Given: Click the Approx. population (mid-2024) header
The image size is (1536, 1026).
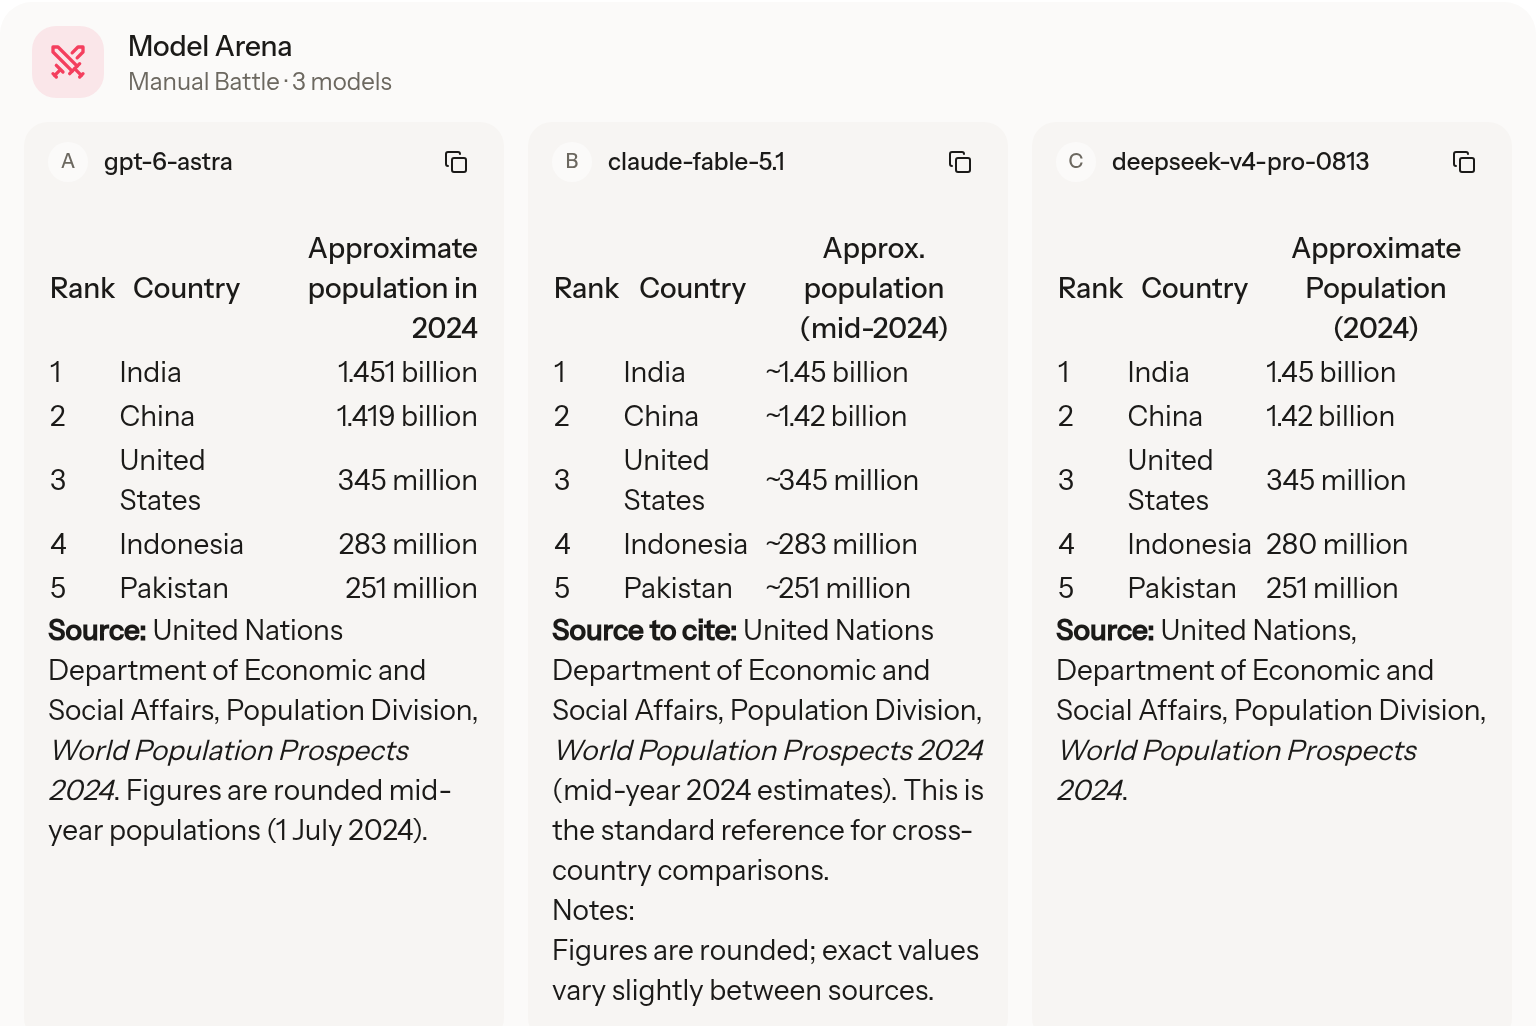Looking at the screenshot, I should point(874,288).
